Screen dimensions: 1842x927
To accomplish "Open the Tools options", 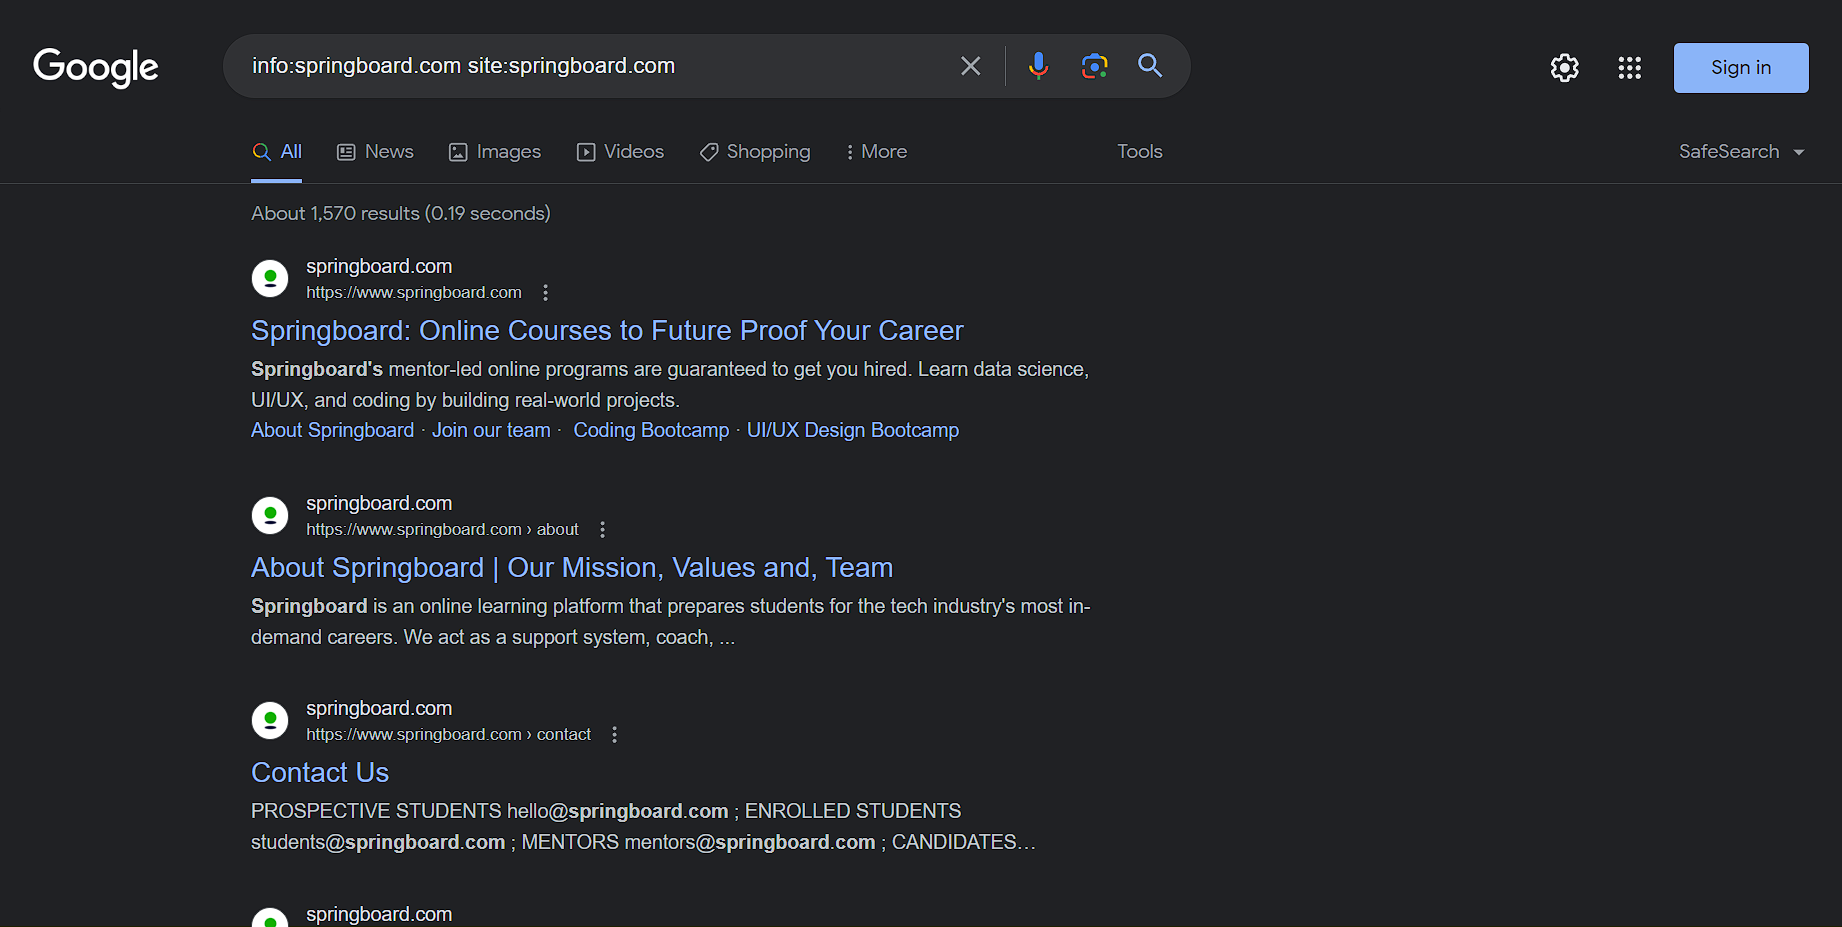I will coord(1139,152).
